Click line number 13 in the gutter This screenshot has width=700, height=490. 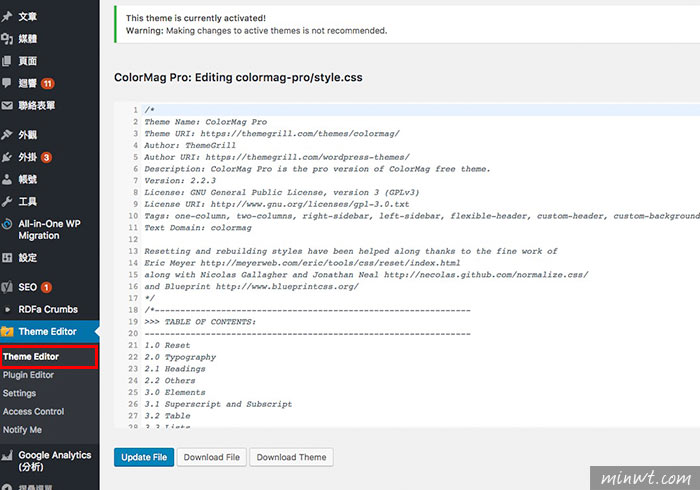click(133, 251)
